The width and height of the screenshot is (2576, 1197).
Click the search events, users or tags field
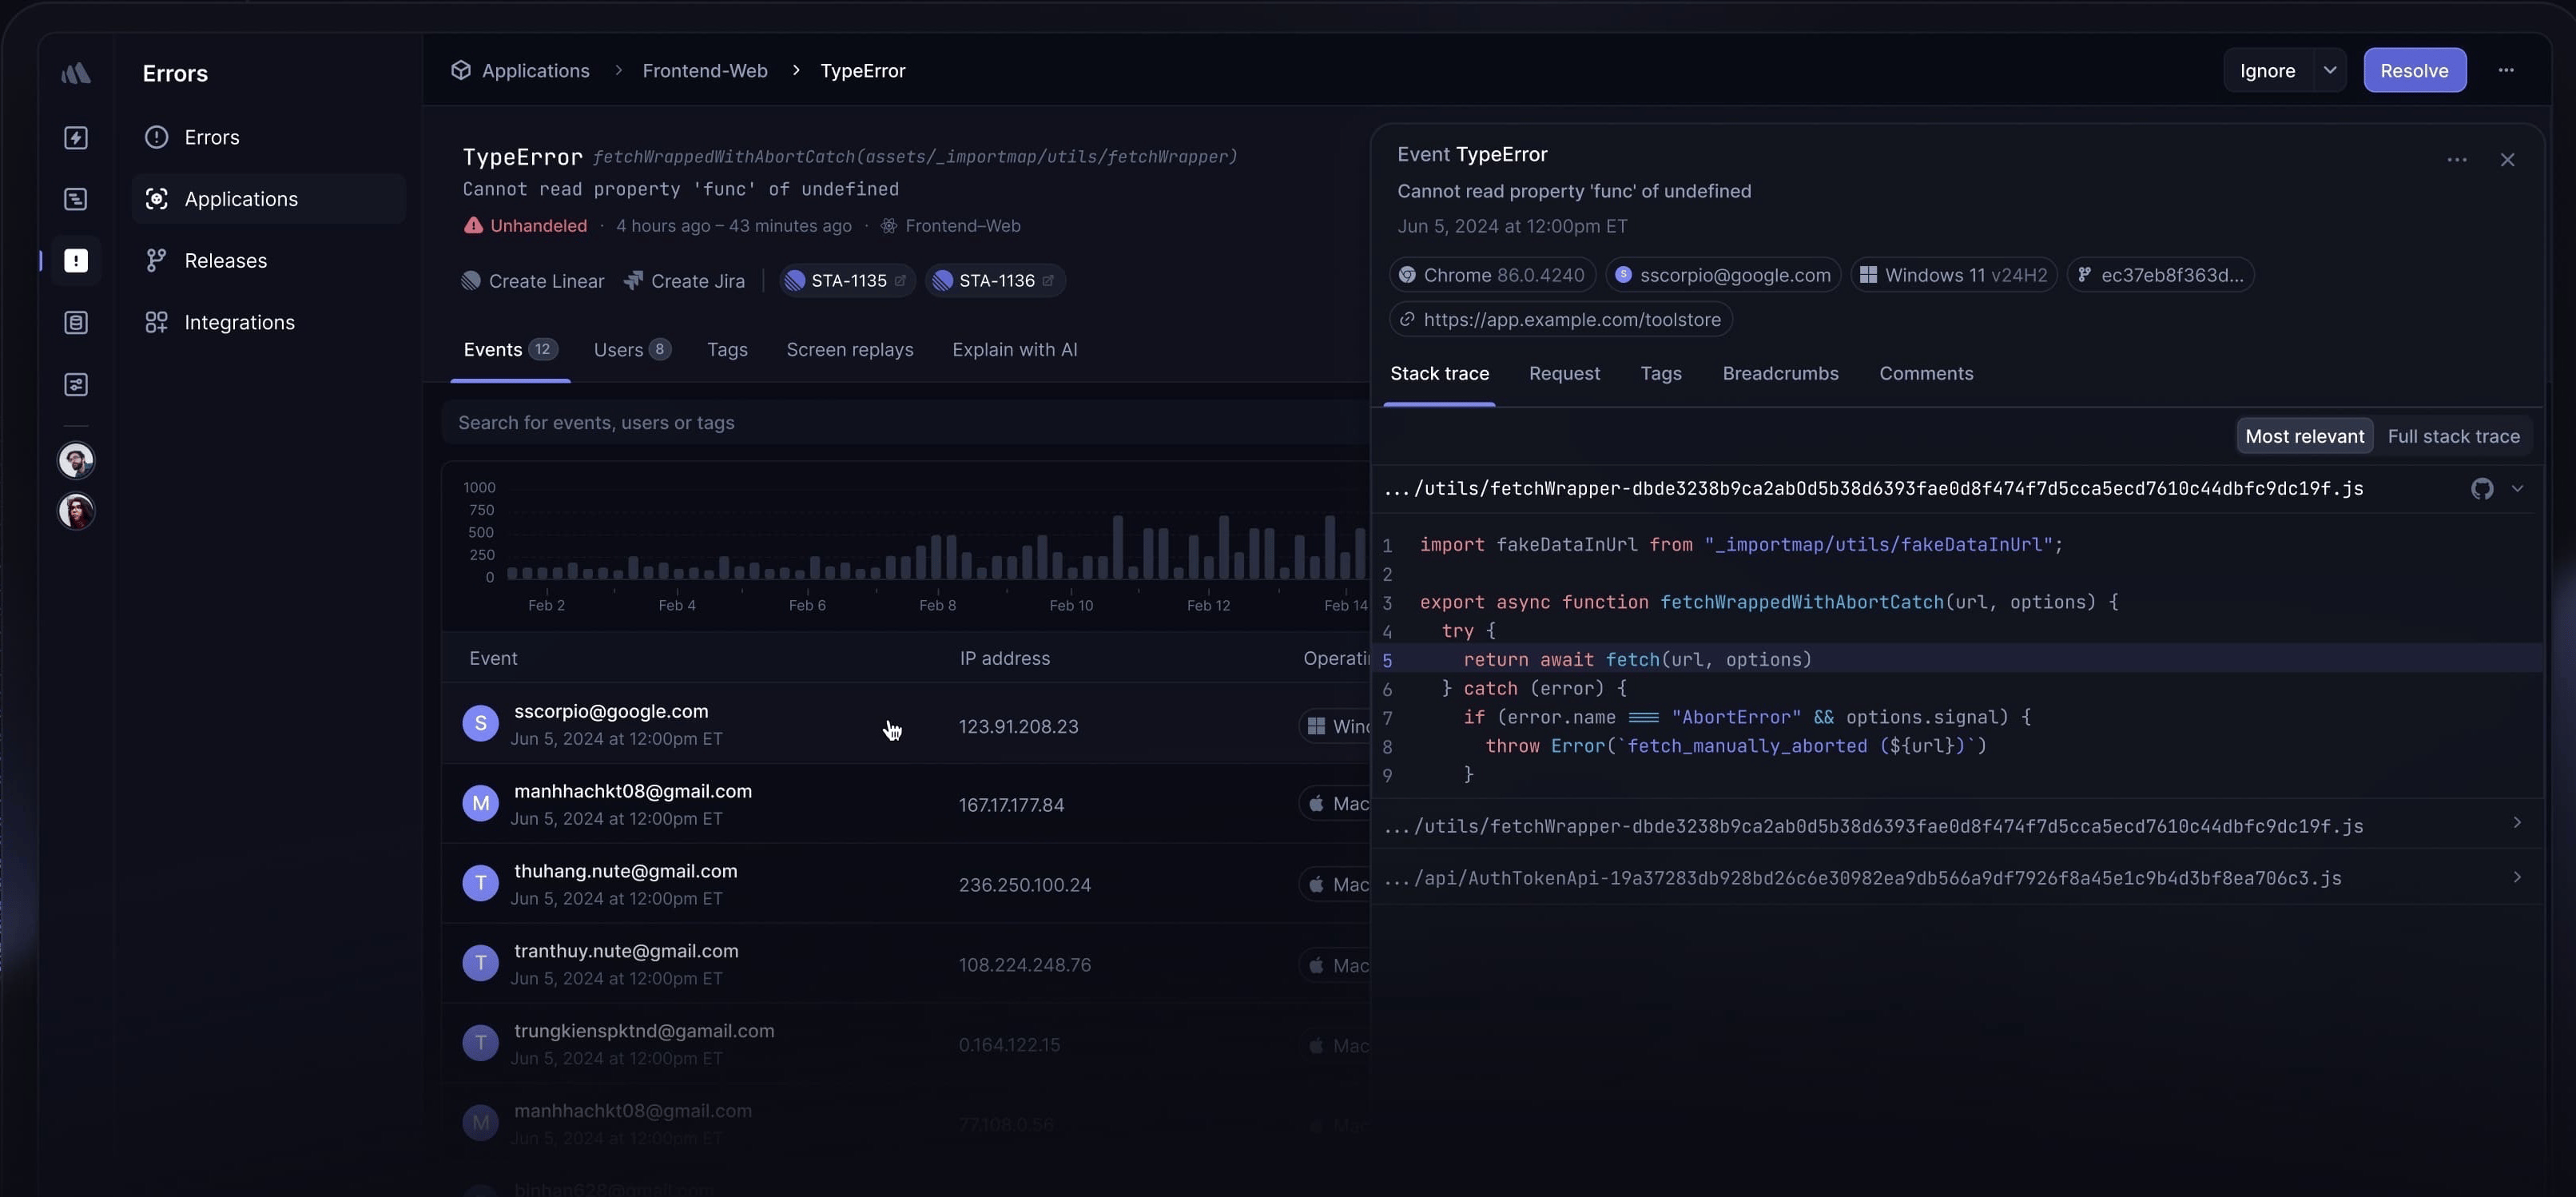(900, 423)
